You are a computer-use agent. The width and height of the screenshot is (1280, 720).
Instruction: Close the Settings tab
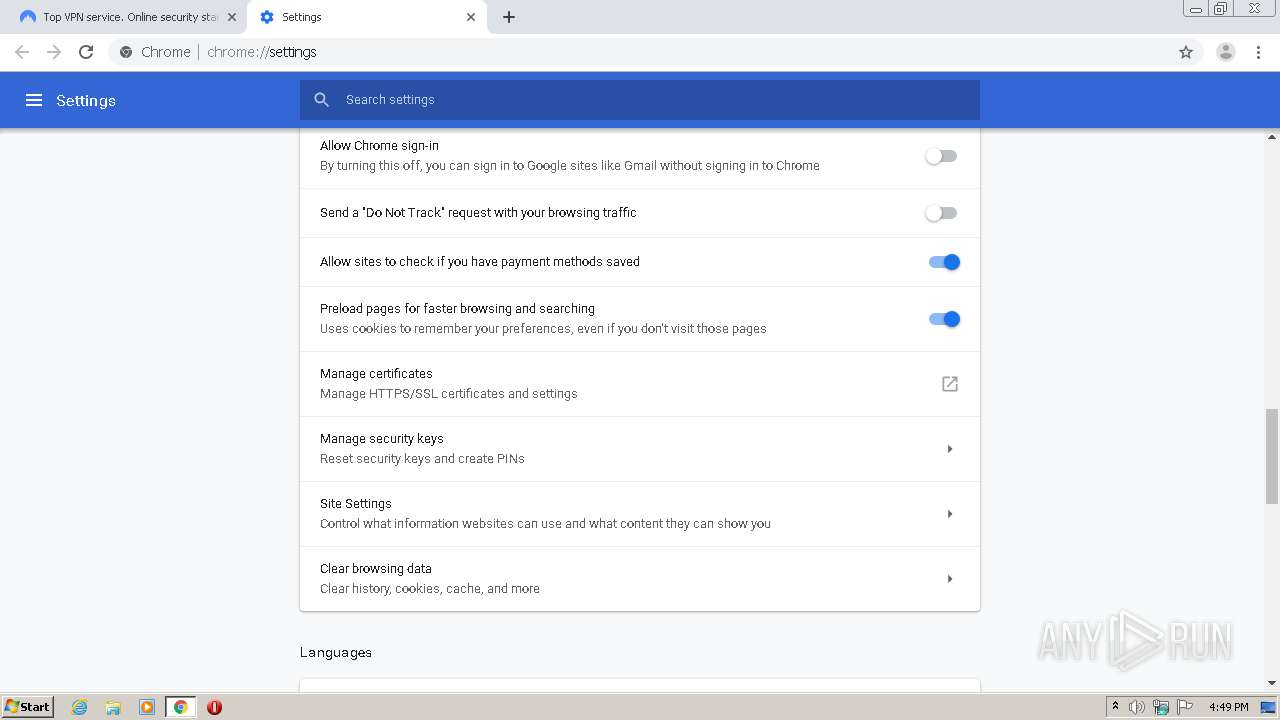click(471, 17)
